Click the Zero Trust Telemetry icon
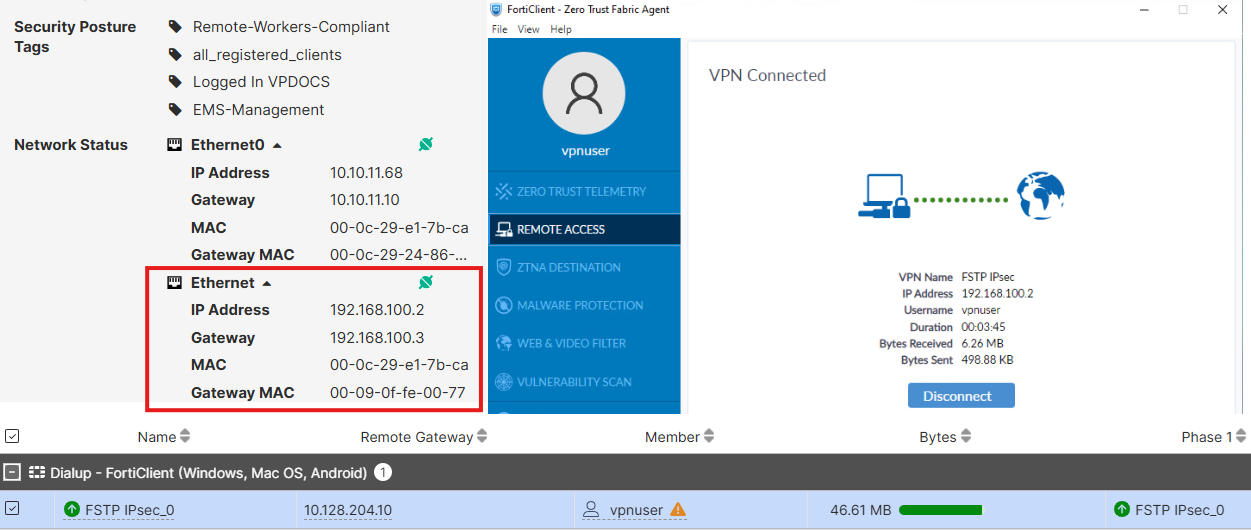The image size is (1251, 530). (x=504, y=191)
